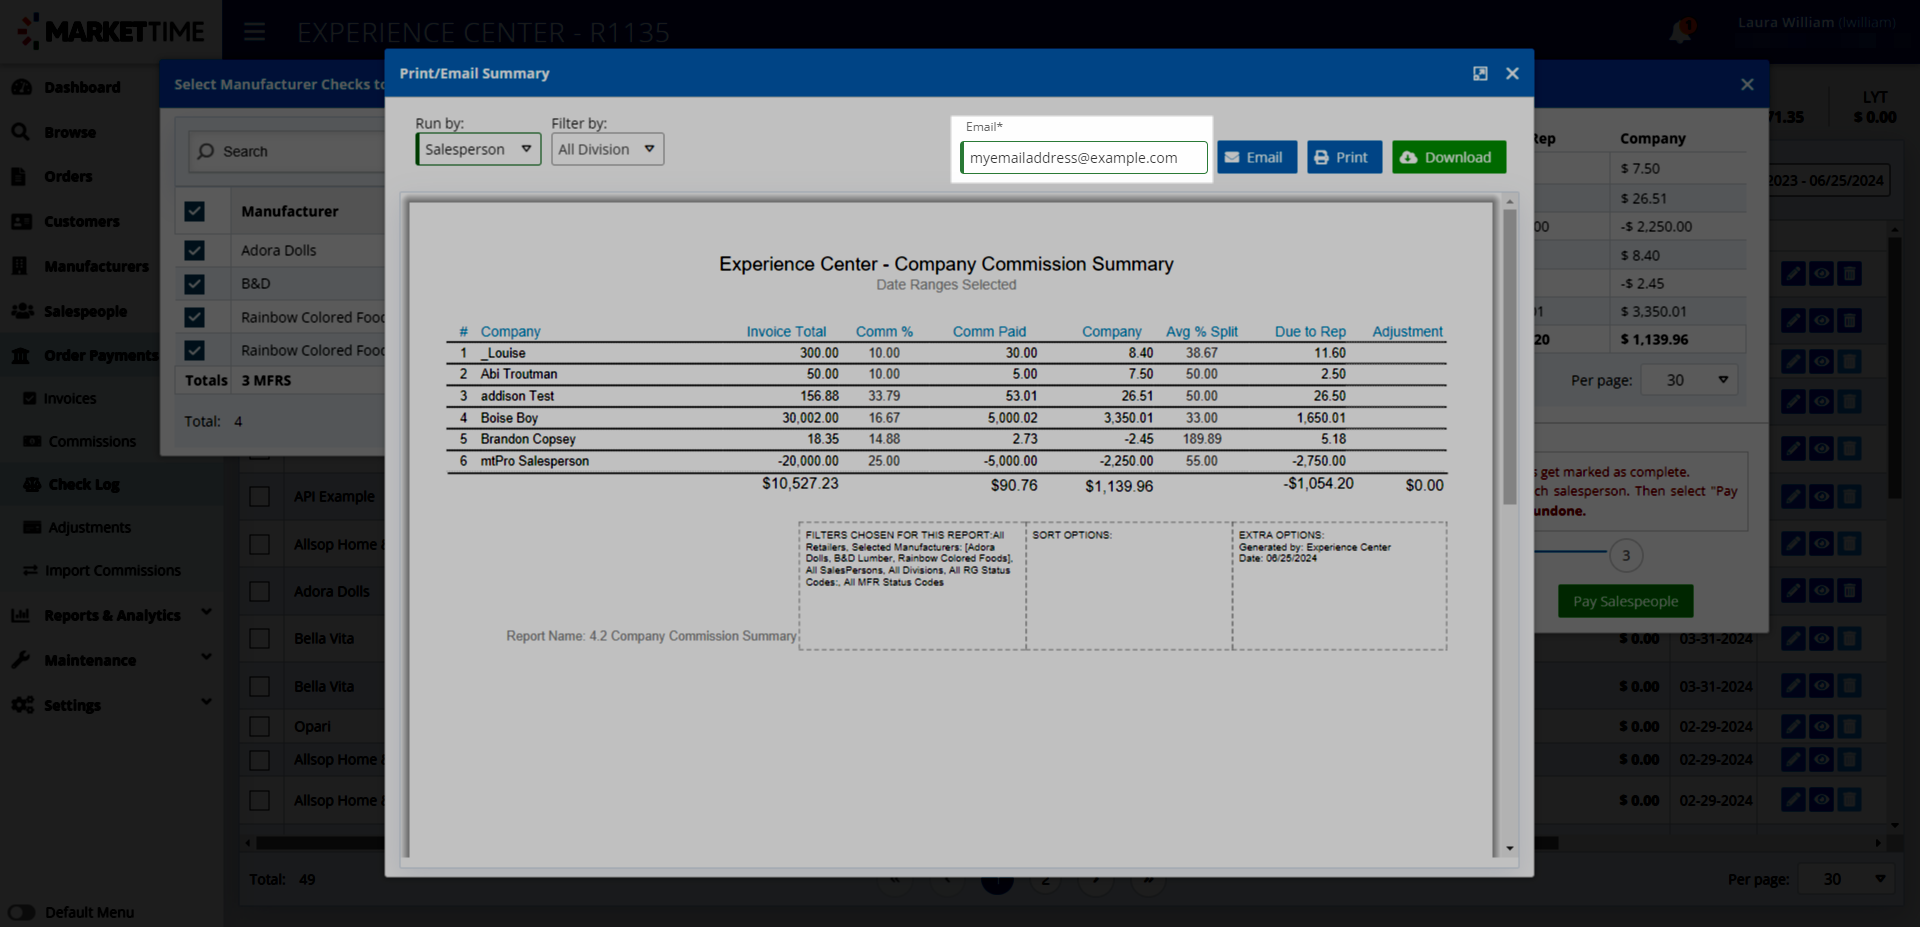1920x927 pixels.
Task: Click the pencil edit icon in the API Example row
Action: click(x=1793, y=496)
